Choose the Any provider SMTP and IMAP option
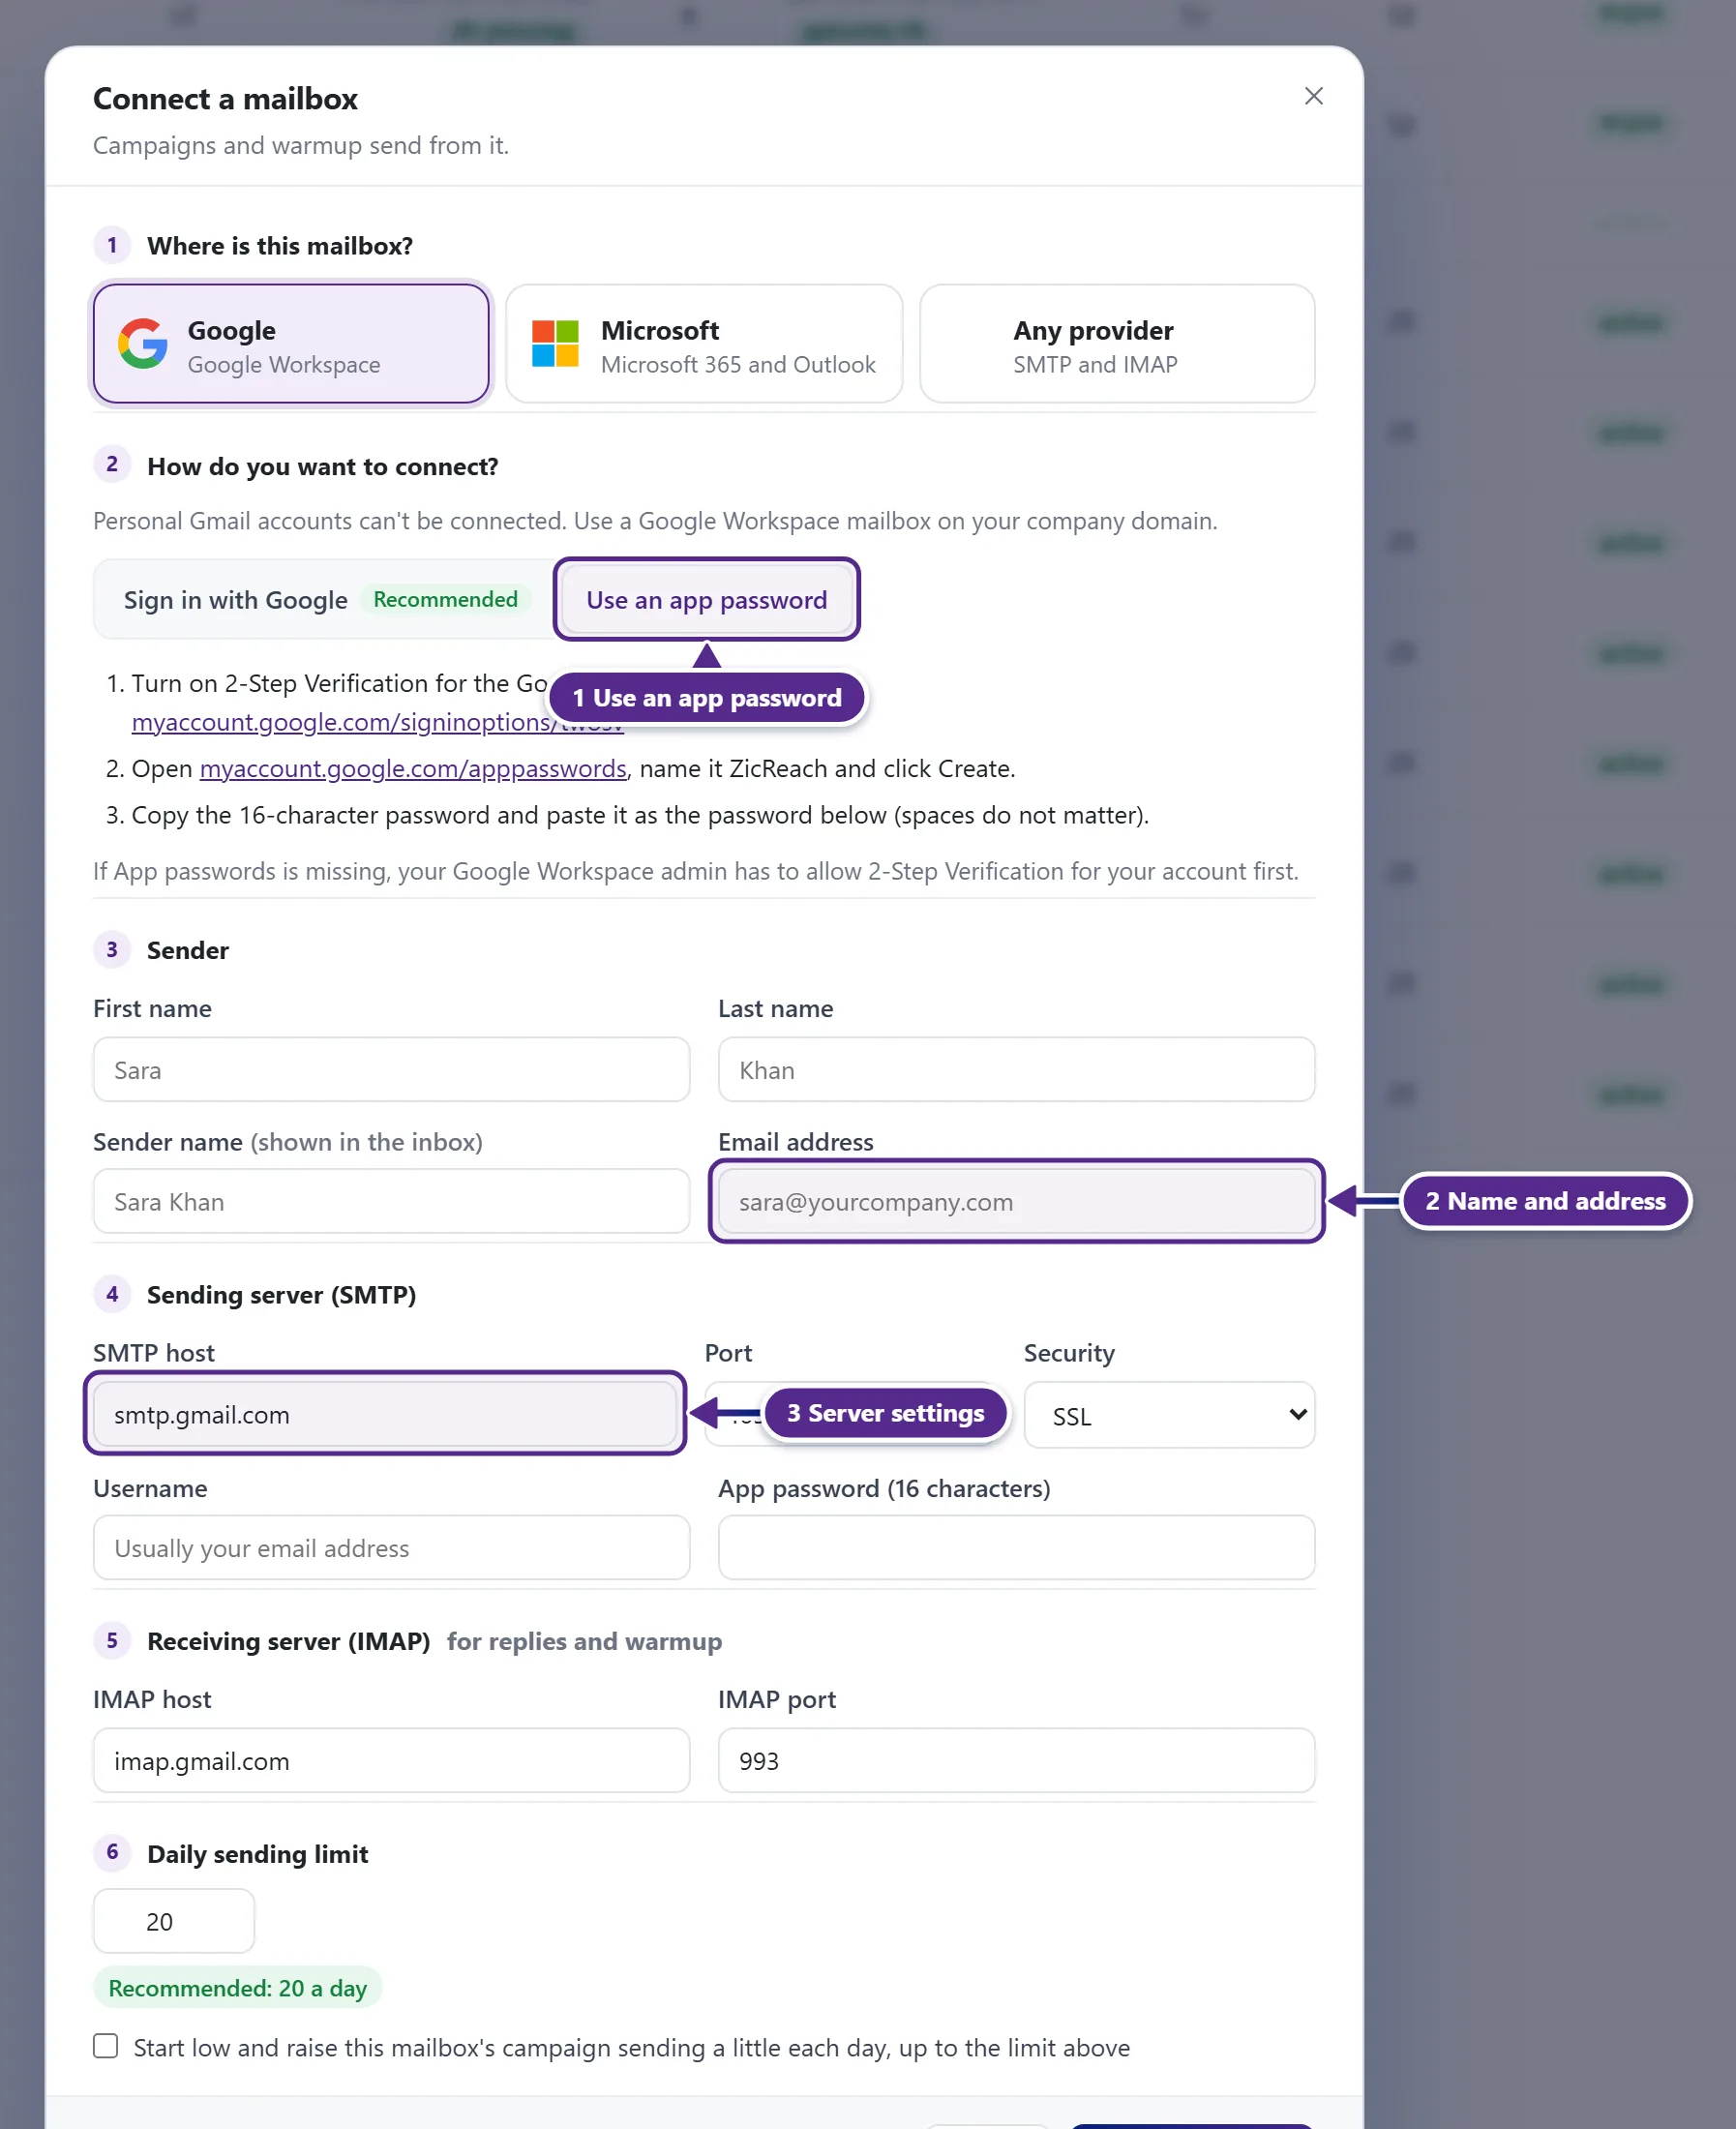 pyautogui.click(x=1116, y=344)
